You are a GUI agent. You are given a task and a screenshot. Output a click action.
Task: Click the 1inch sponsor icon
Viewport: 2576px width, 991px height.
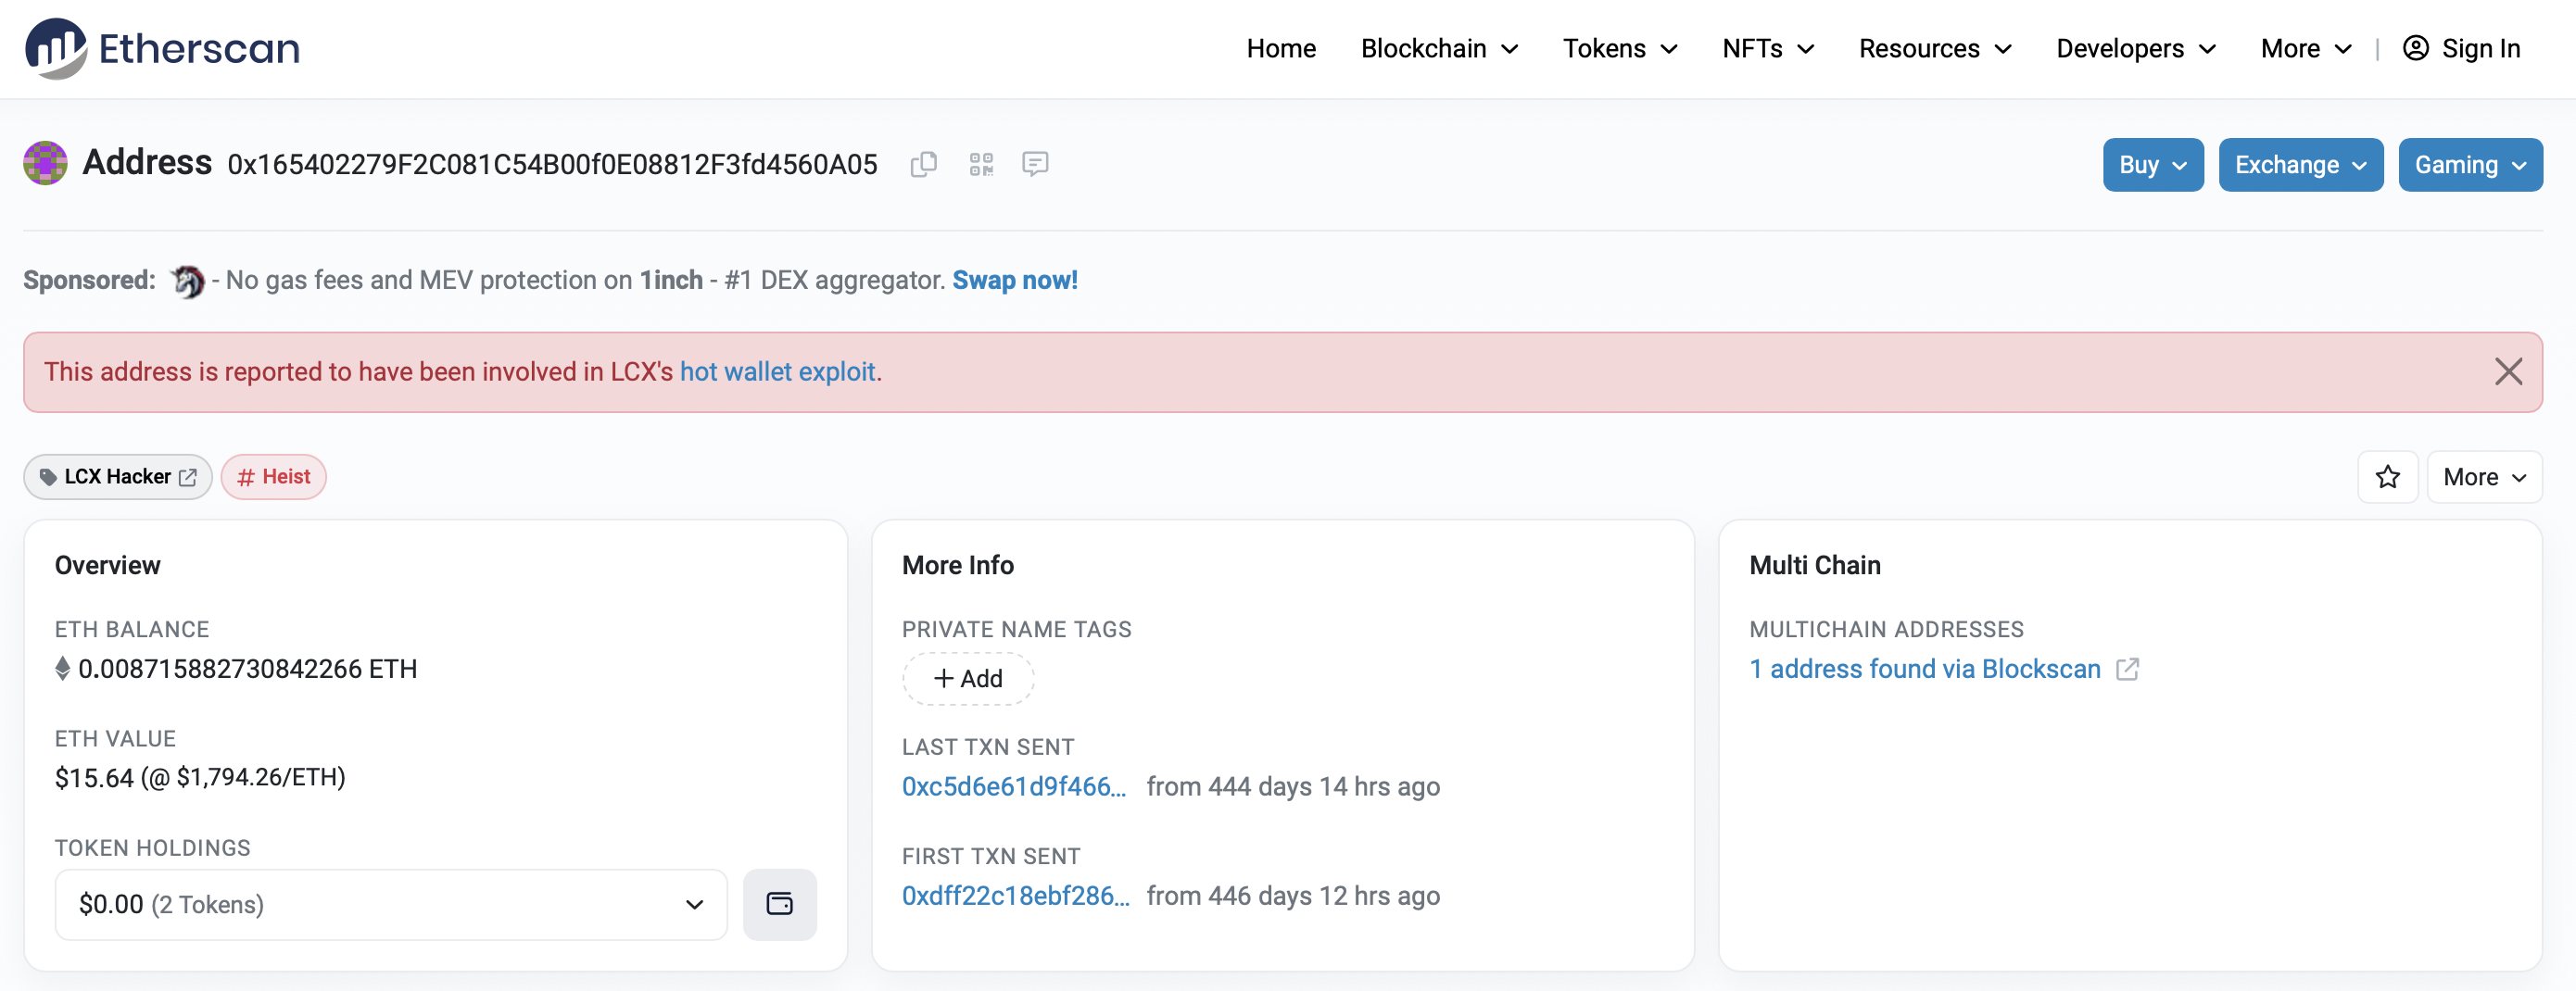tap(187, 281)
